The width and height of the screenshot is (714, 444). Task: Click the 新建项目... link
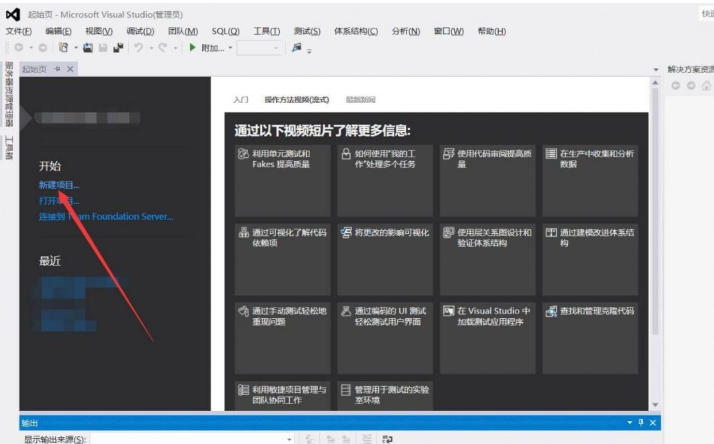(x=59, y=185)
